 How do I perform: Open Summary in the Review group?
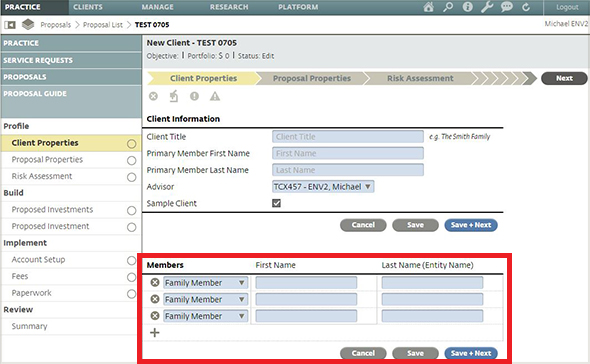pyautogui.click(x=29, y=326)
